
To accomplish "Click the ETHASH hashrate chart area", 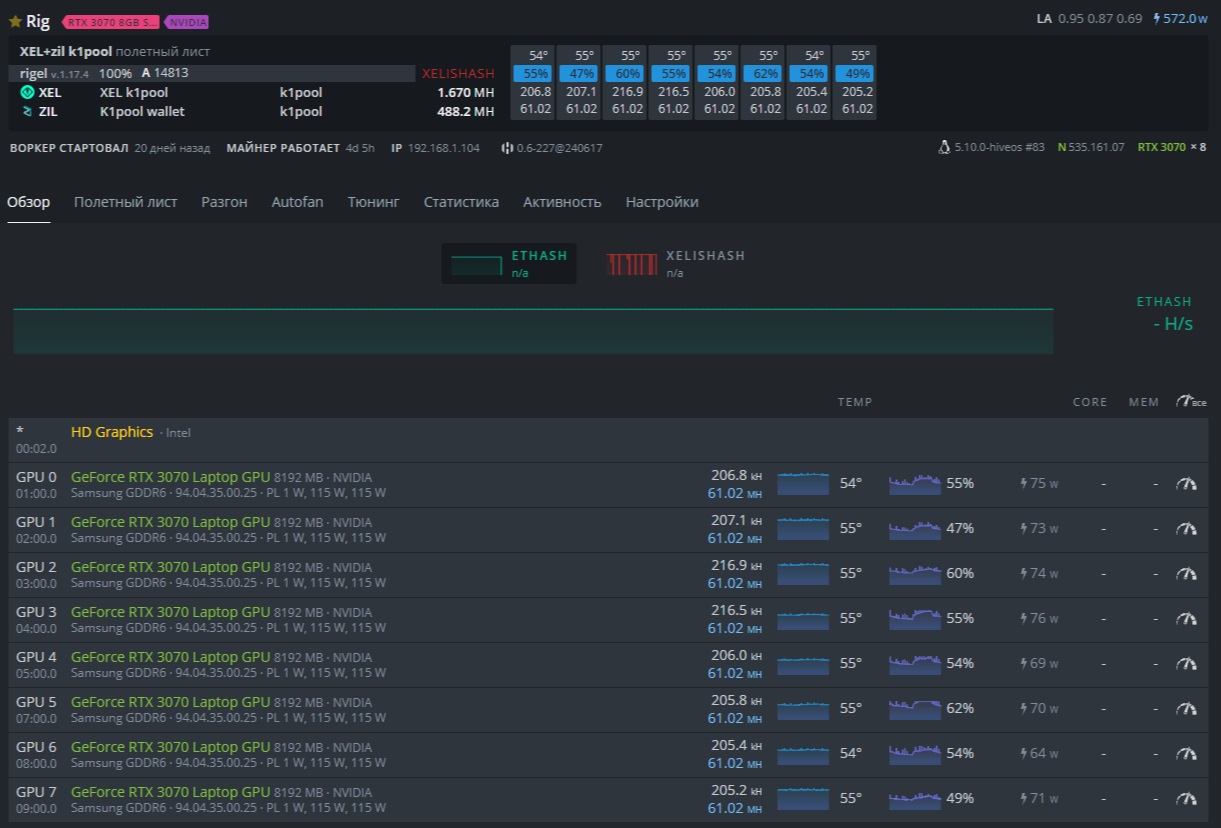I will point(533,331).
